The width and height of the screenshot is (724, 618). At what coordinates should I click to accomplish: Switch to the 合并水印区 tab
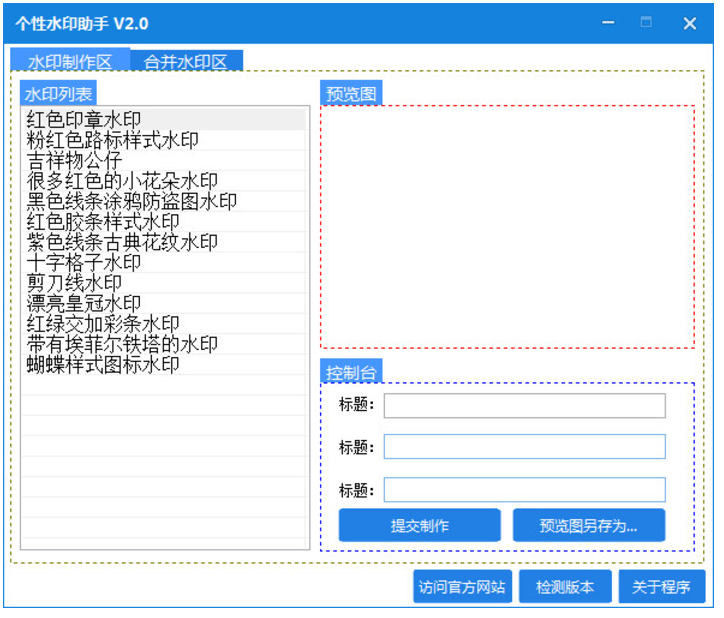click(x=185, y=61)
